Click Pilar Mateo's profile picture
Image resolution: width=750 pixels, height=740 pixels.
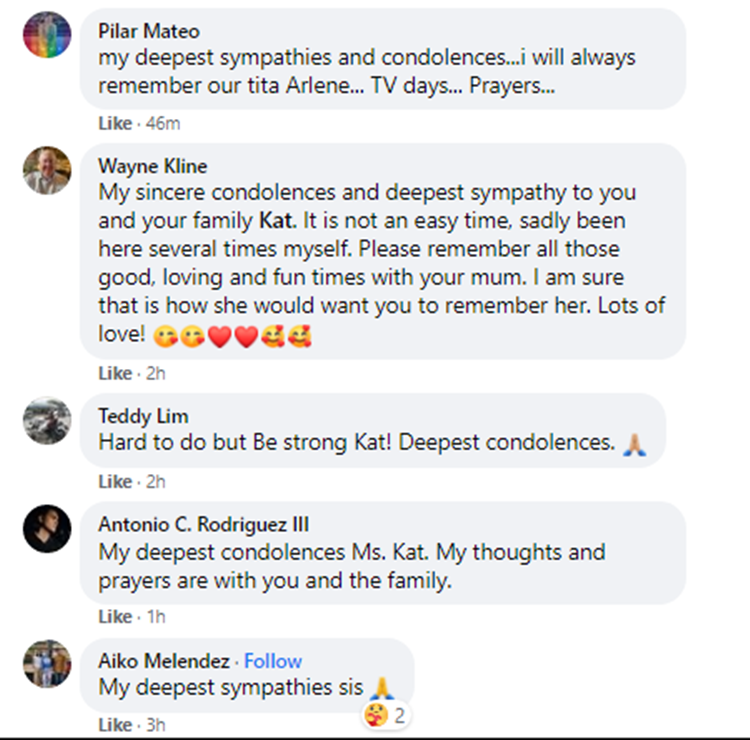tap(47, 35)
